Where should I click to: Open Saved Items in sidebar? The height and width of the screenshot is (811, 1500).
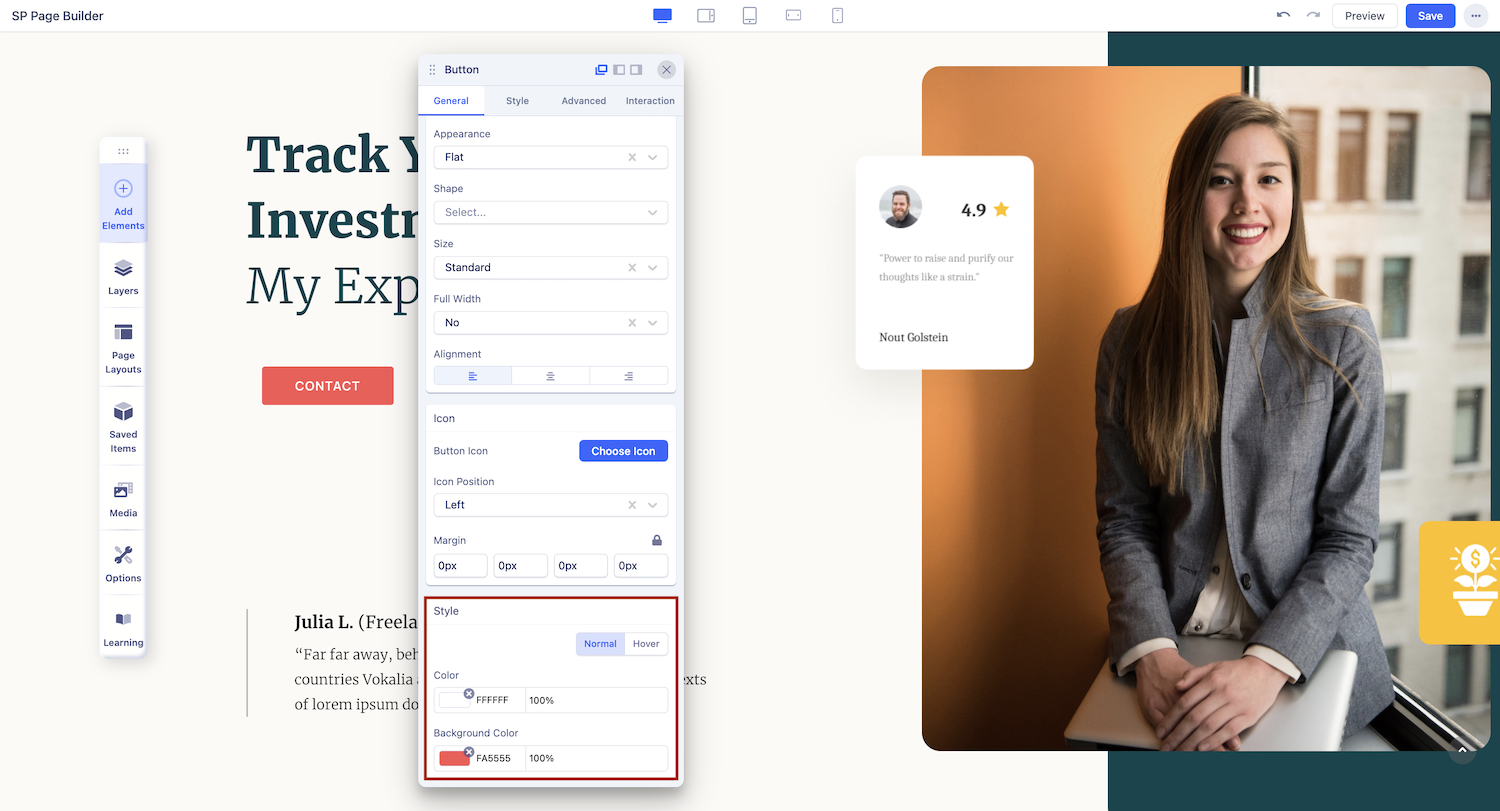pos(123,427)
